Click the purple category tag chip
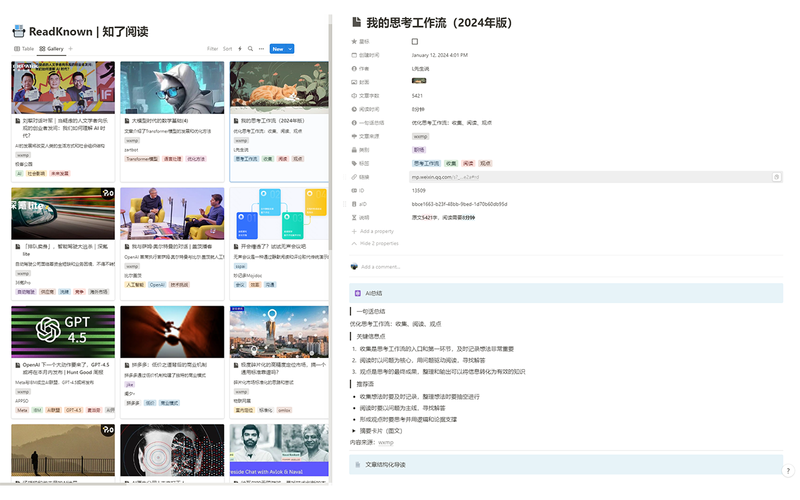800x500 pixels. click(419, 150)
